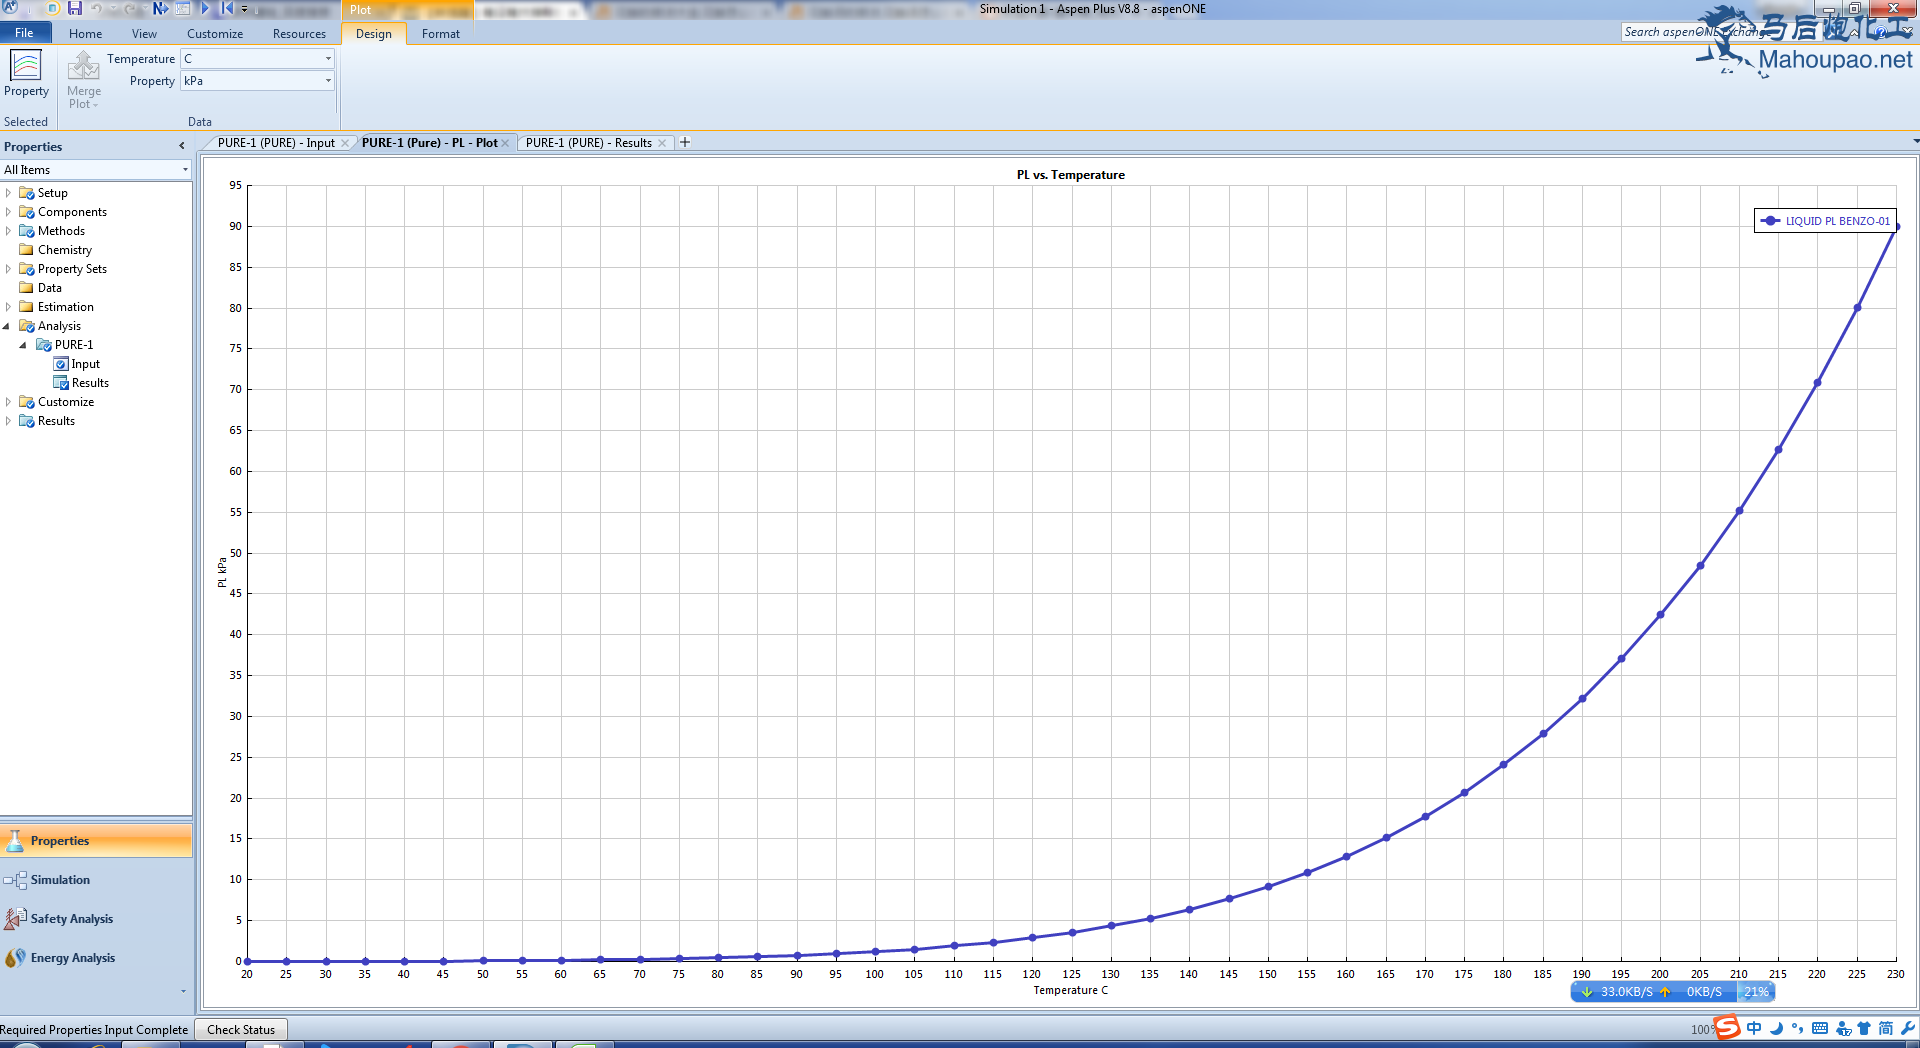Click the Merge Plot button
Viewport: 1920px width, 1048px height.
tap(84, 80)
